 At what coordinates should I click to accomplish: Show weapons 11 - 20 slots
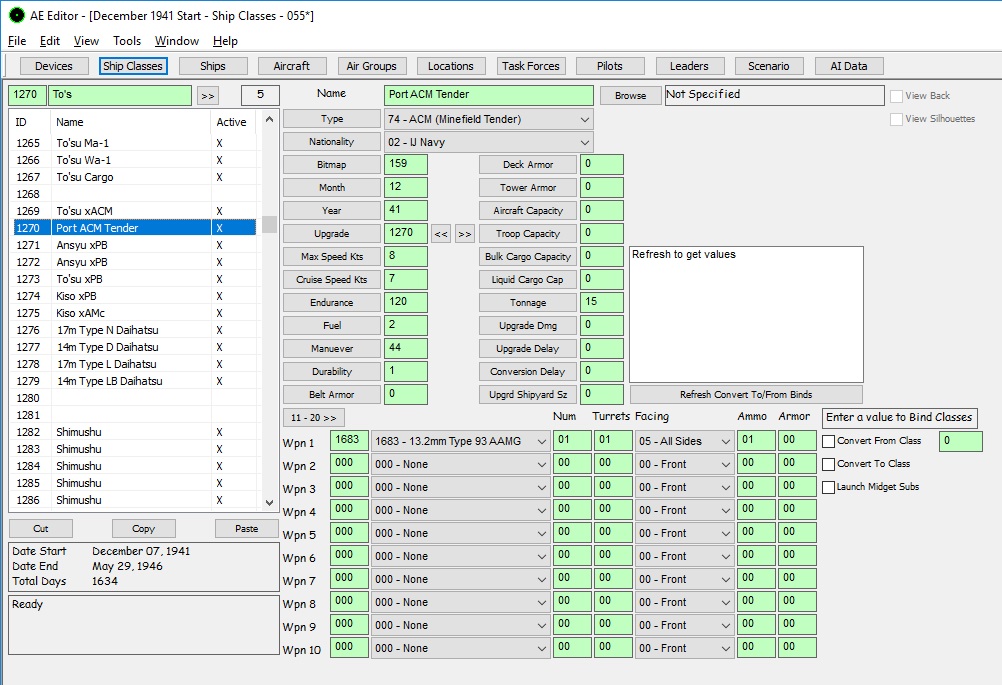tap(314, 417)
